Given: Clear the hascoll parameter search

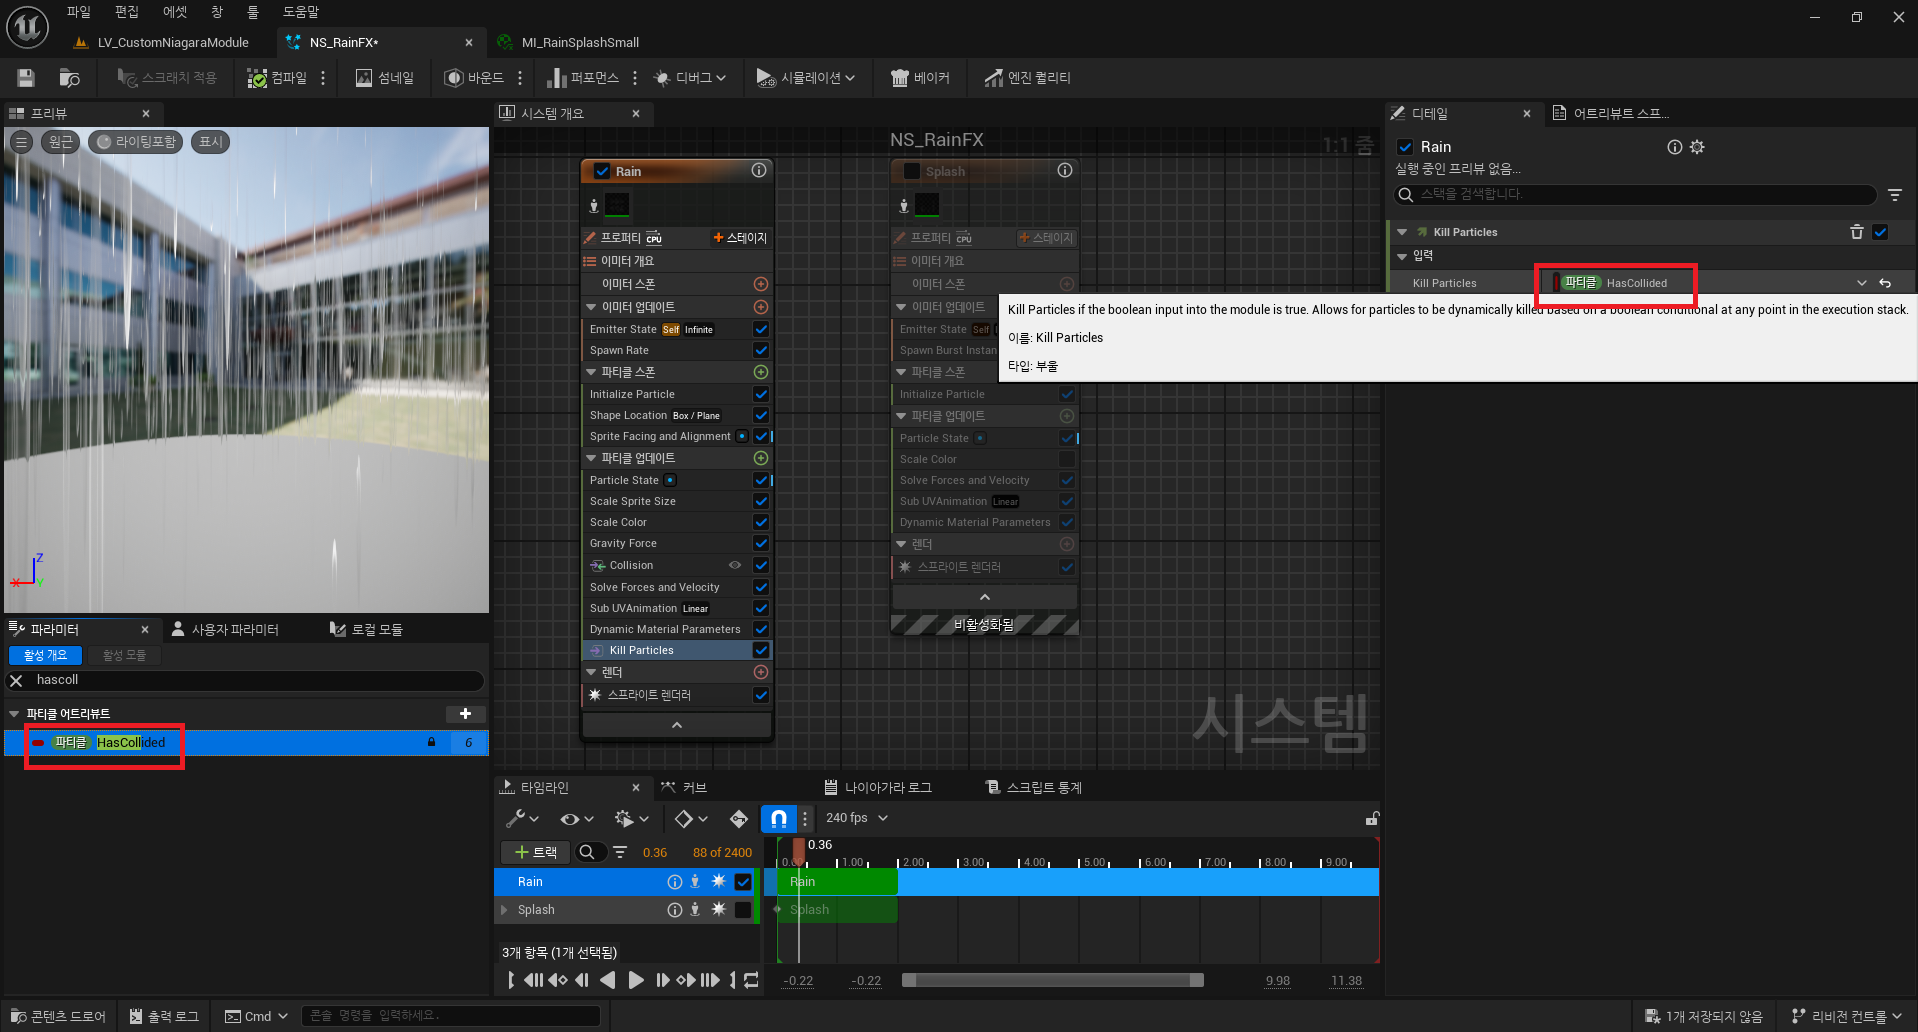Looking at the screenshot, I should 16,680.
